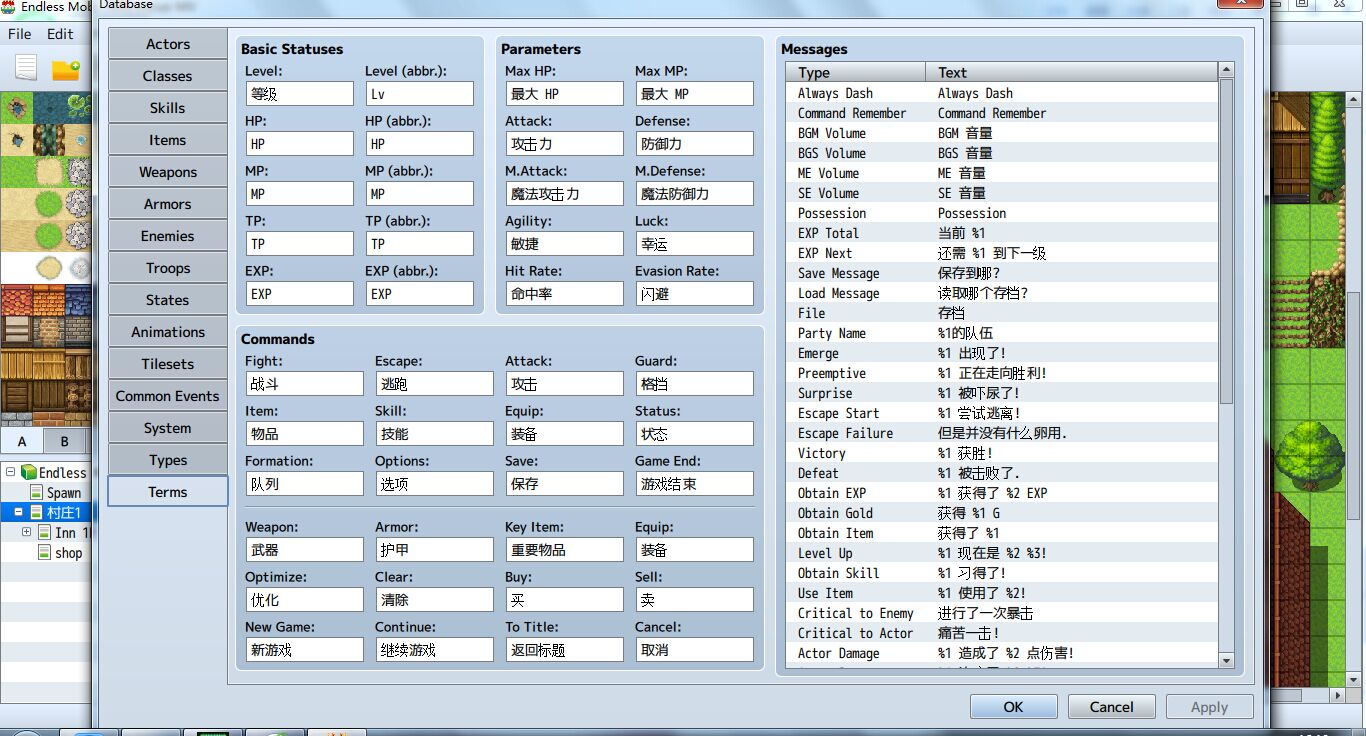Click the Level term input field
This screenshot has height=736, width=1366.
point(300,94)
